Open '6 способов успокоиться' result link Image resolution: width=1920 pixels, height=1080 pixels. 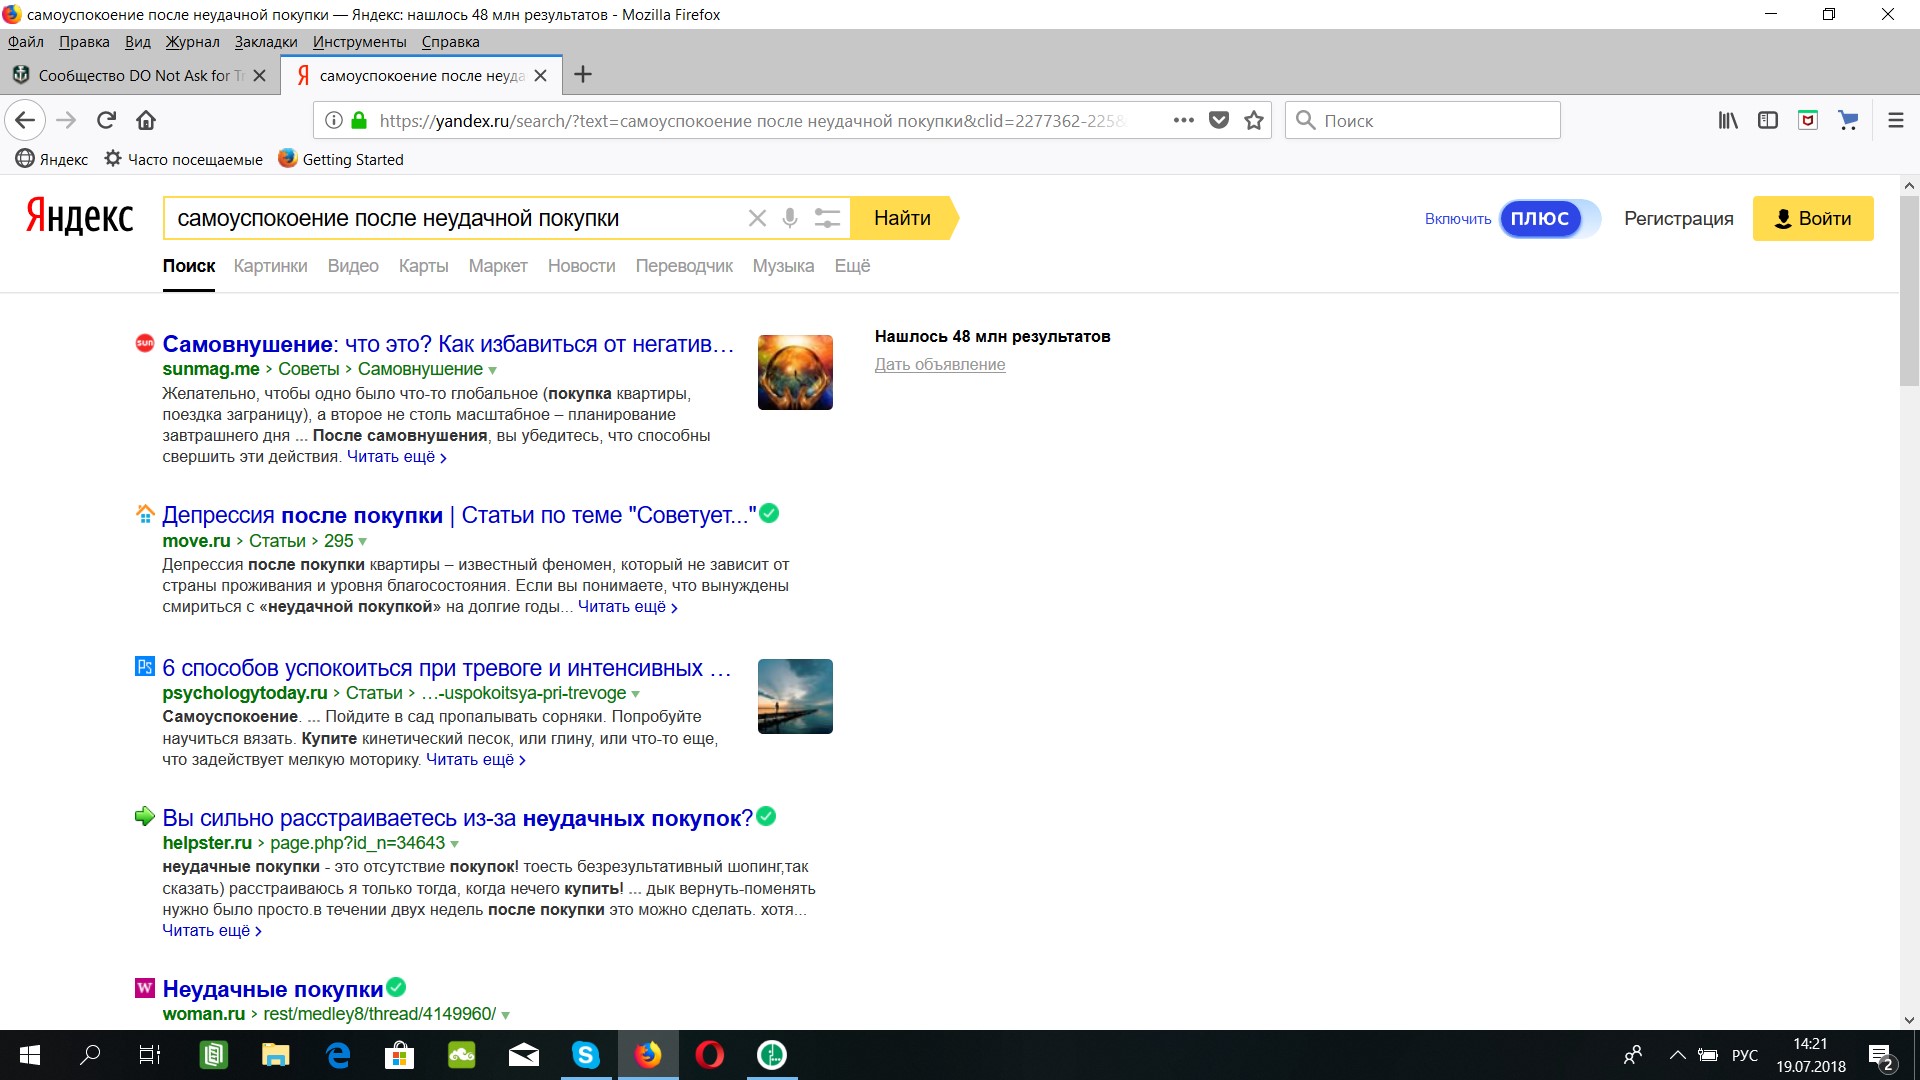coord(446,668)
